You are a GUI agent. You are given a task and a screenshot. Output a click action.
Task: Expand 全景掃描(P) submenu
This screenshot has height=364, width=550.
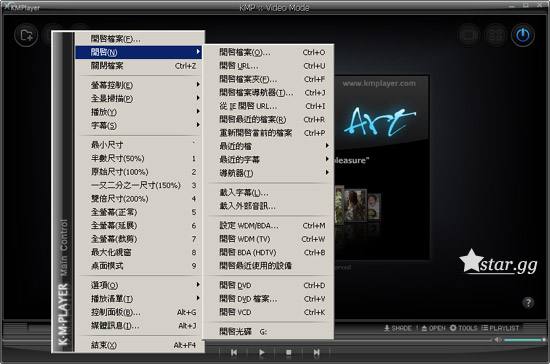140,98
